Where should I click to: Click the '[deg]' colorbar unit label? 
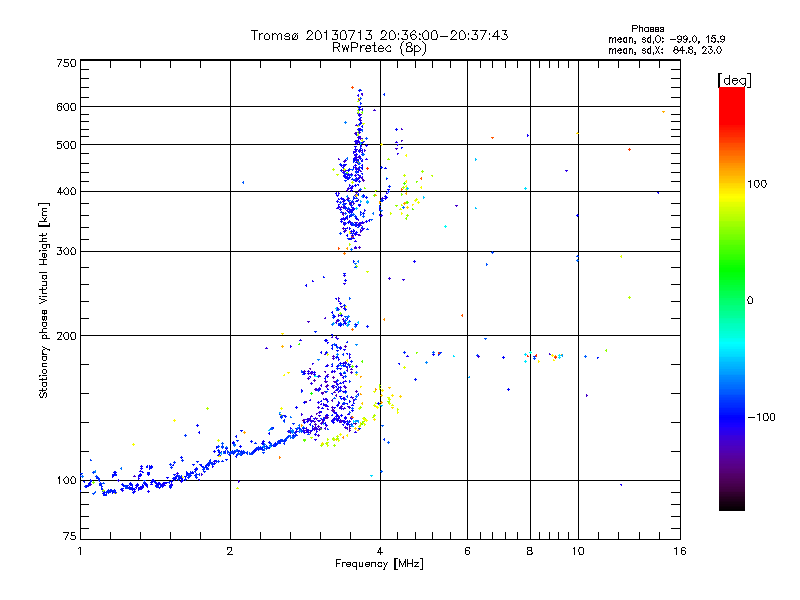734,80
